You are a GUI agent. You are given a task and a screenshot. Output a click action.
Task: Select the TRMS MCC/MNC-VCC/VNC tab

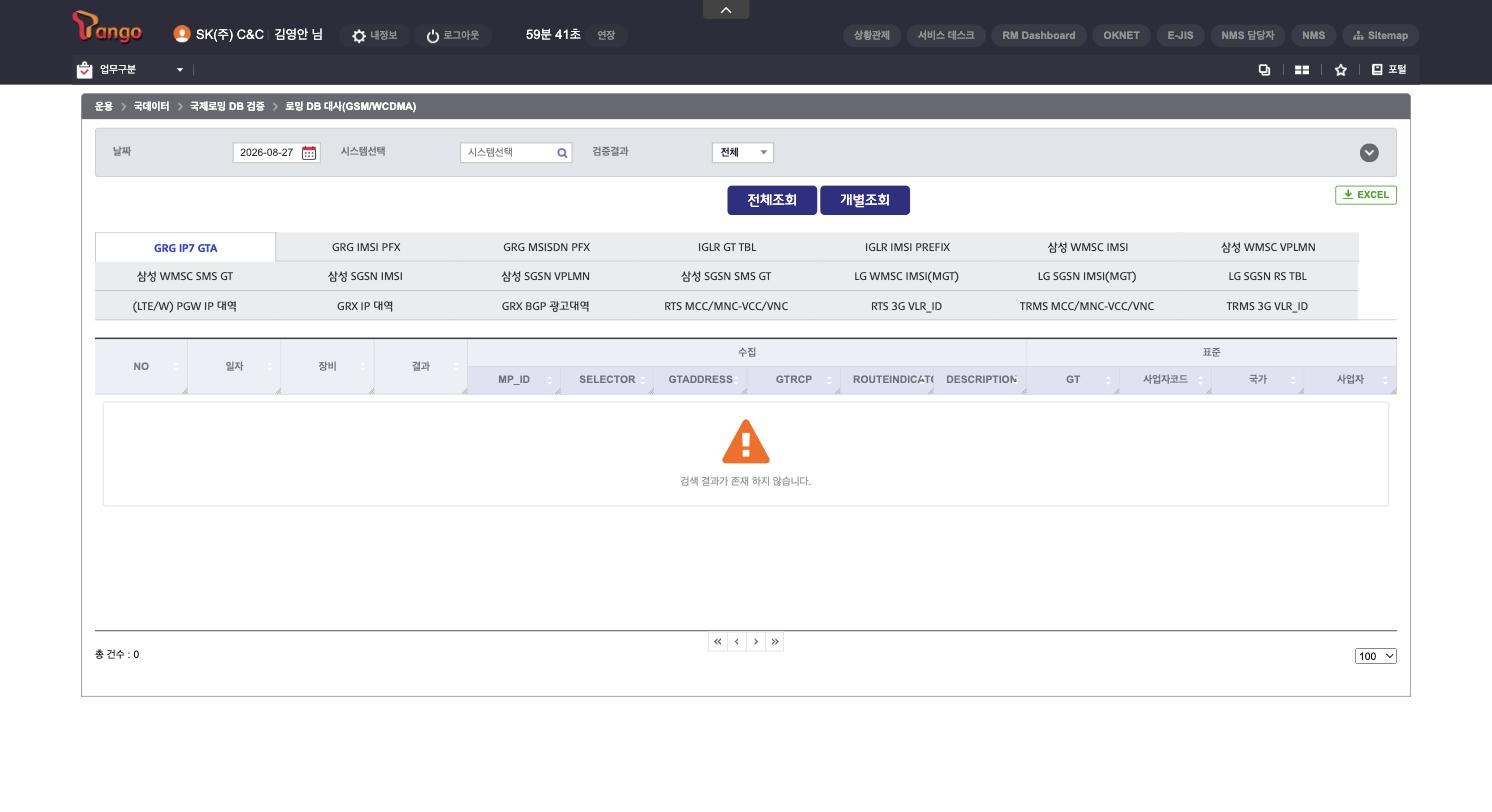pos(1088,306)
